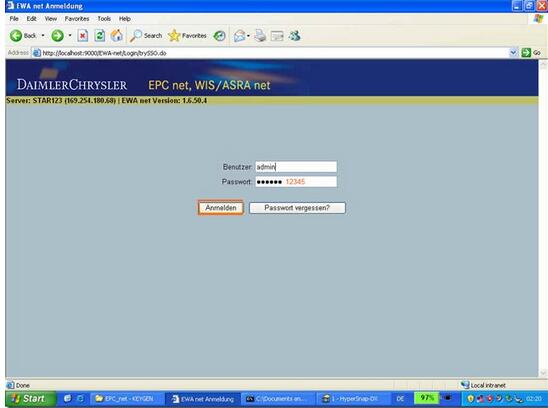
Task: Click the page vertical scrollbar up arrow
Action: [x=543, y=64]
